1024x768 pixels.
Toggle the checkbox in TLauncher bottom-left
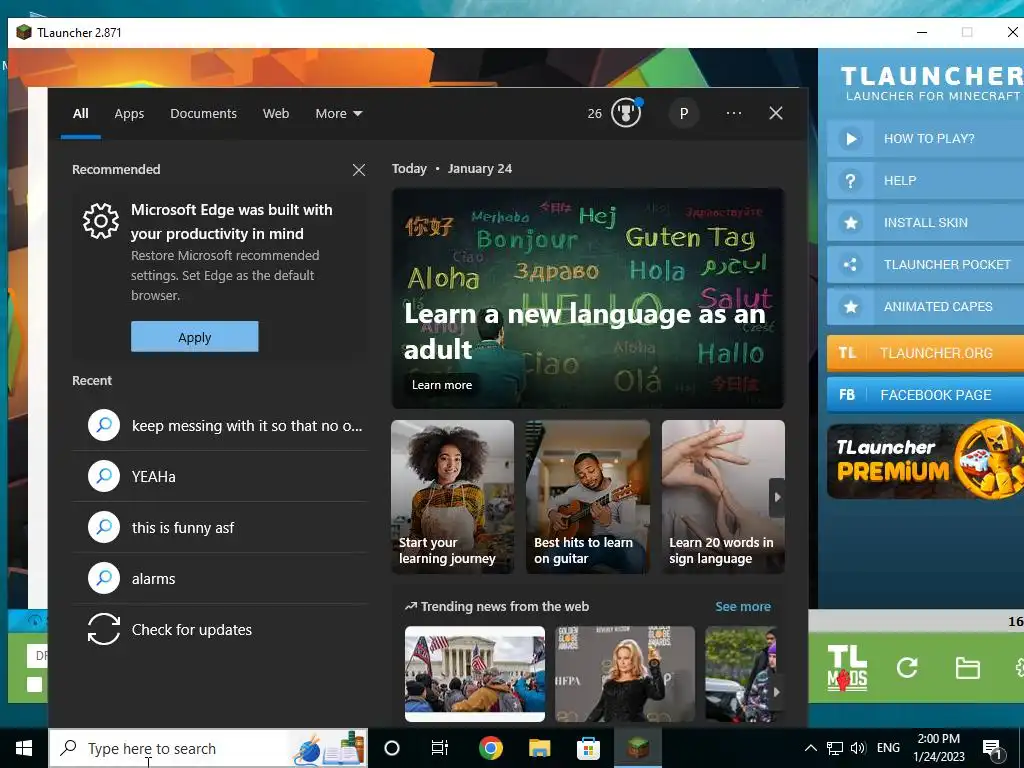[x=35, y=684]
